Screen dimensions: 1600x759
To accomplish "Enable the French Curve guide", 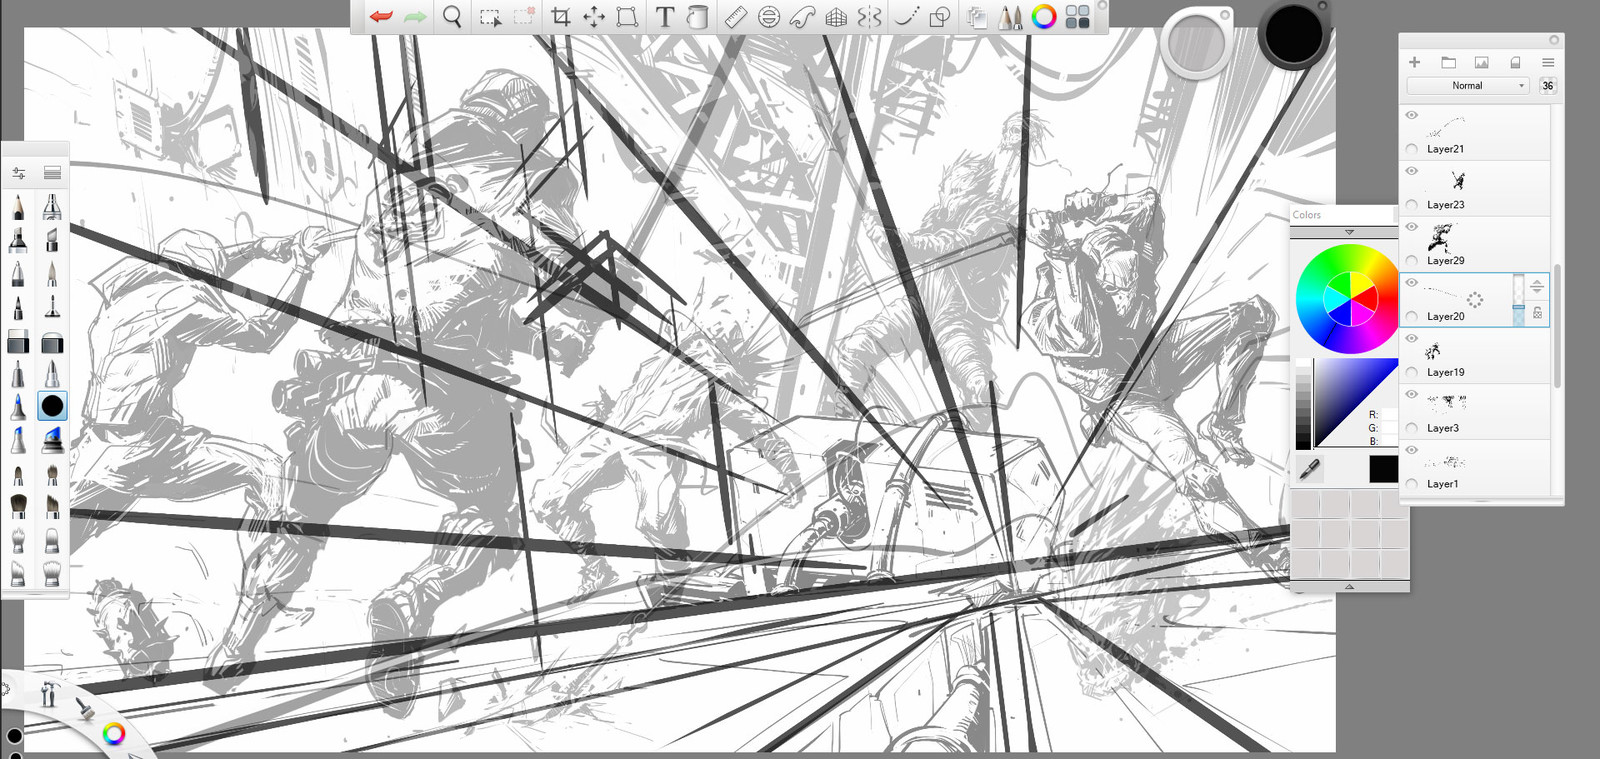I will click(x=803, y=17).
